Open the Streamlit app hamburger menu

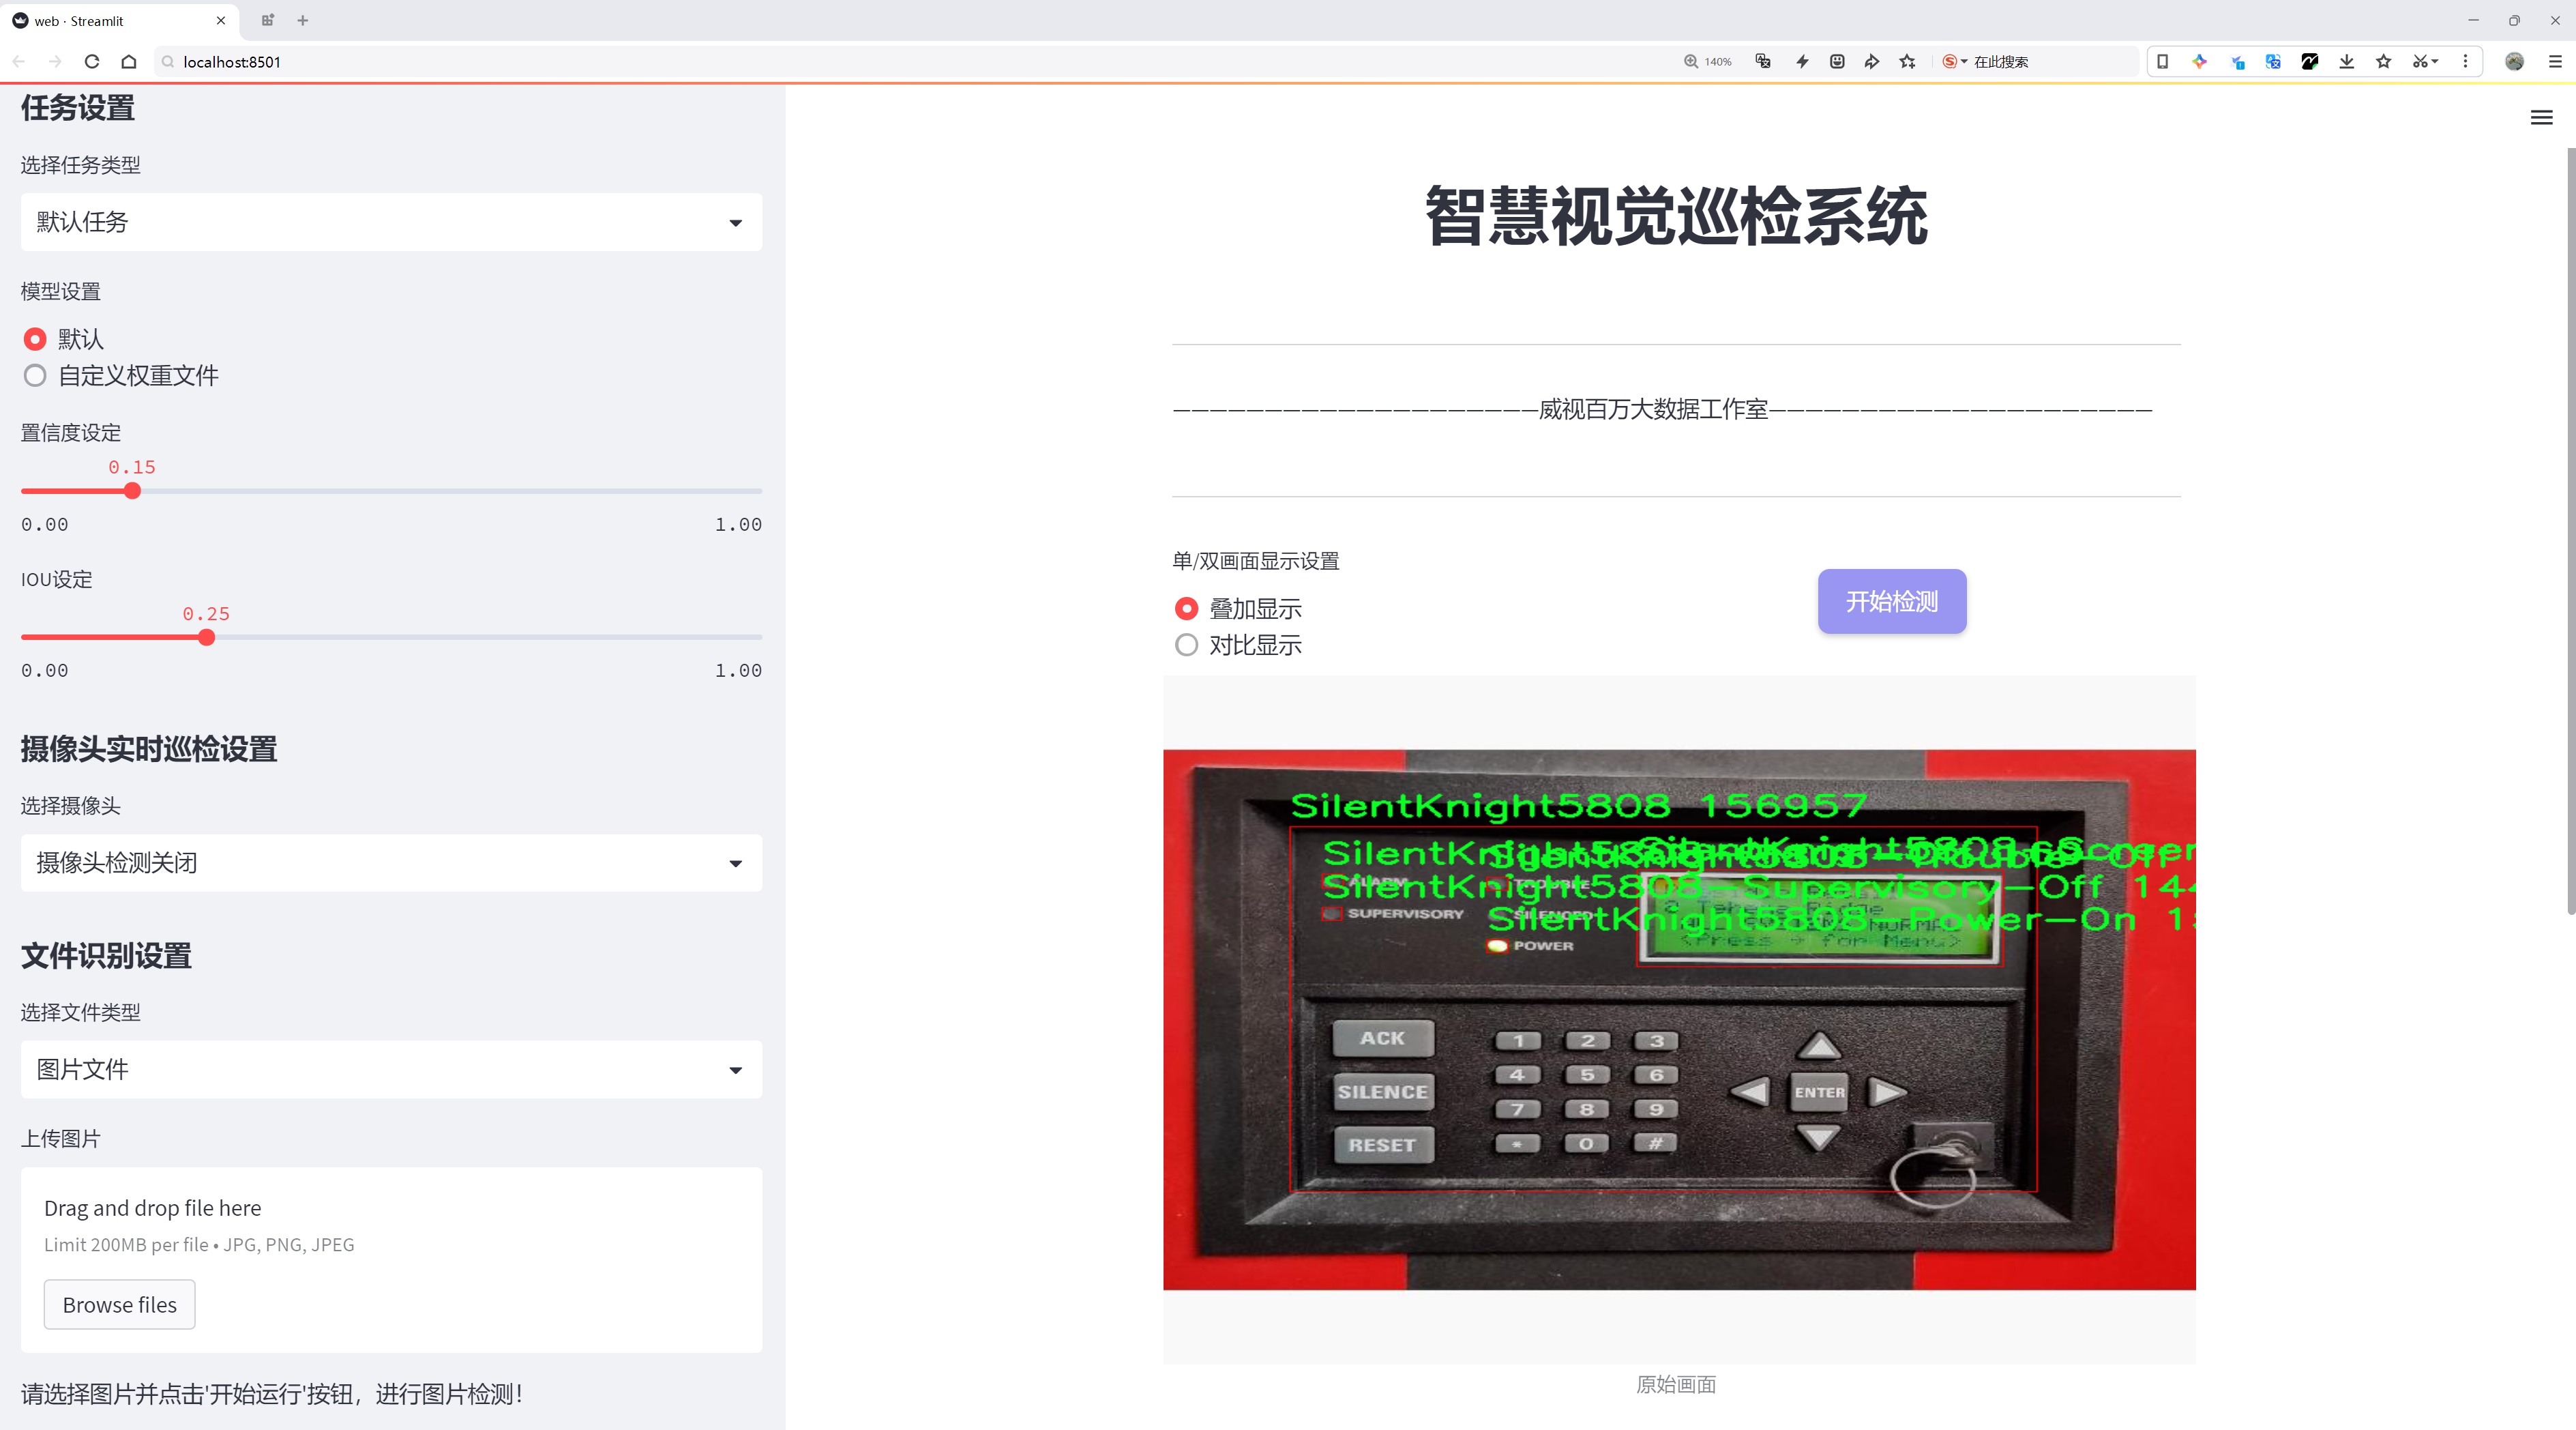tap(2541, 118)
